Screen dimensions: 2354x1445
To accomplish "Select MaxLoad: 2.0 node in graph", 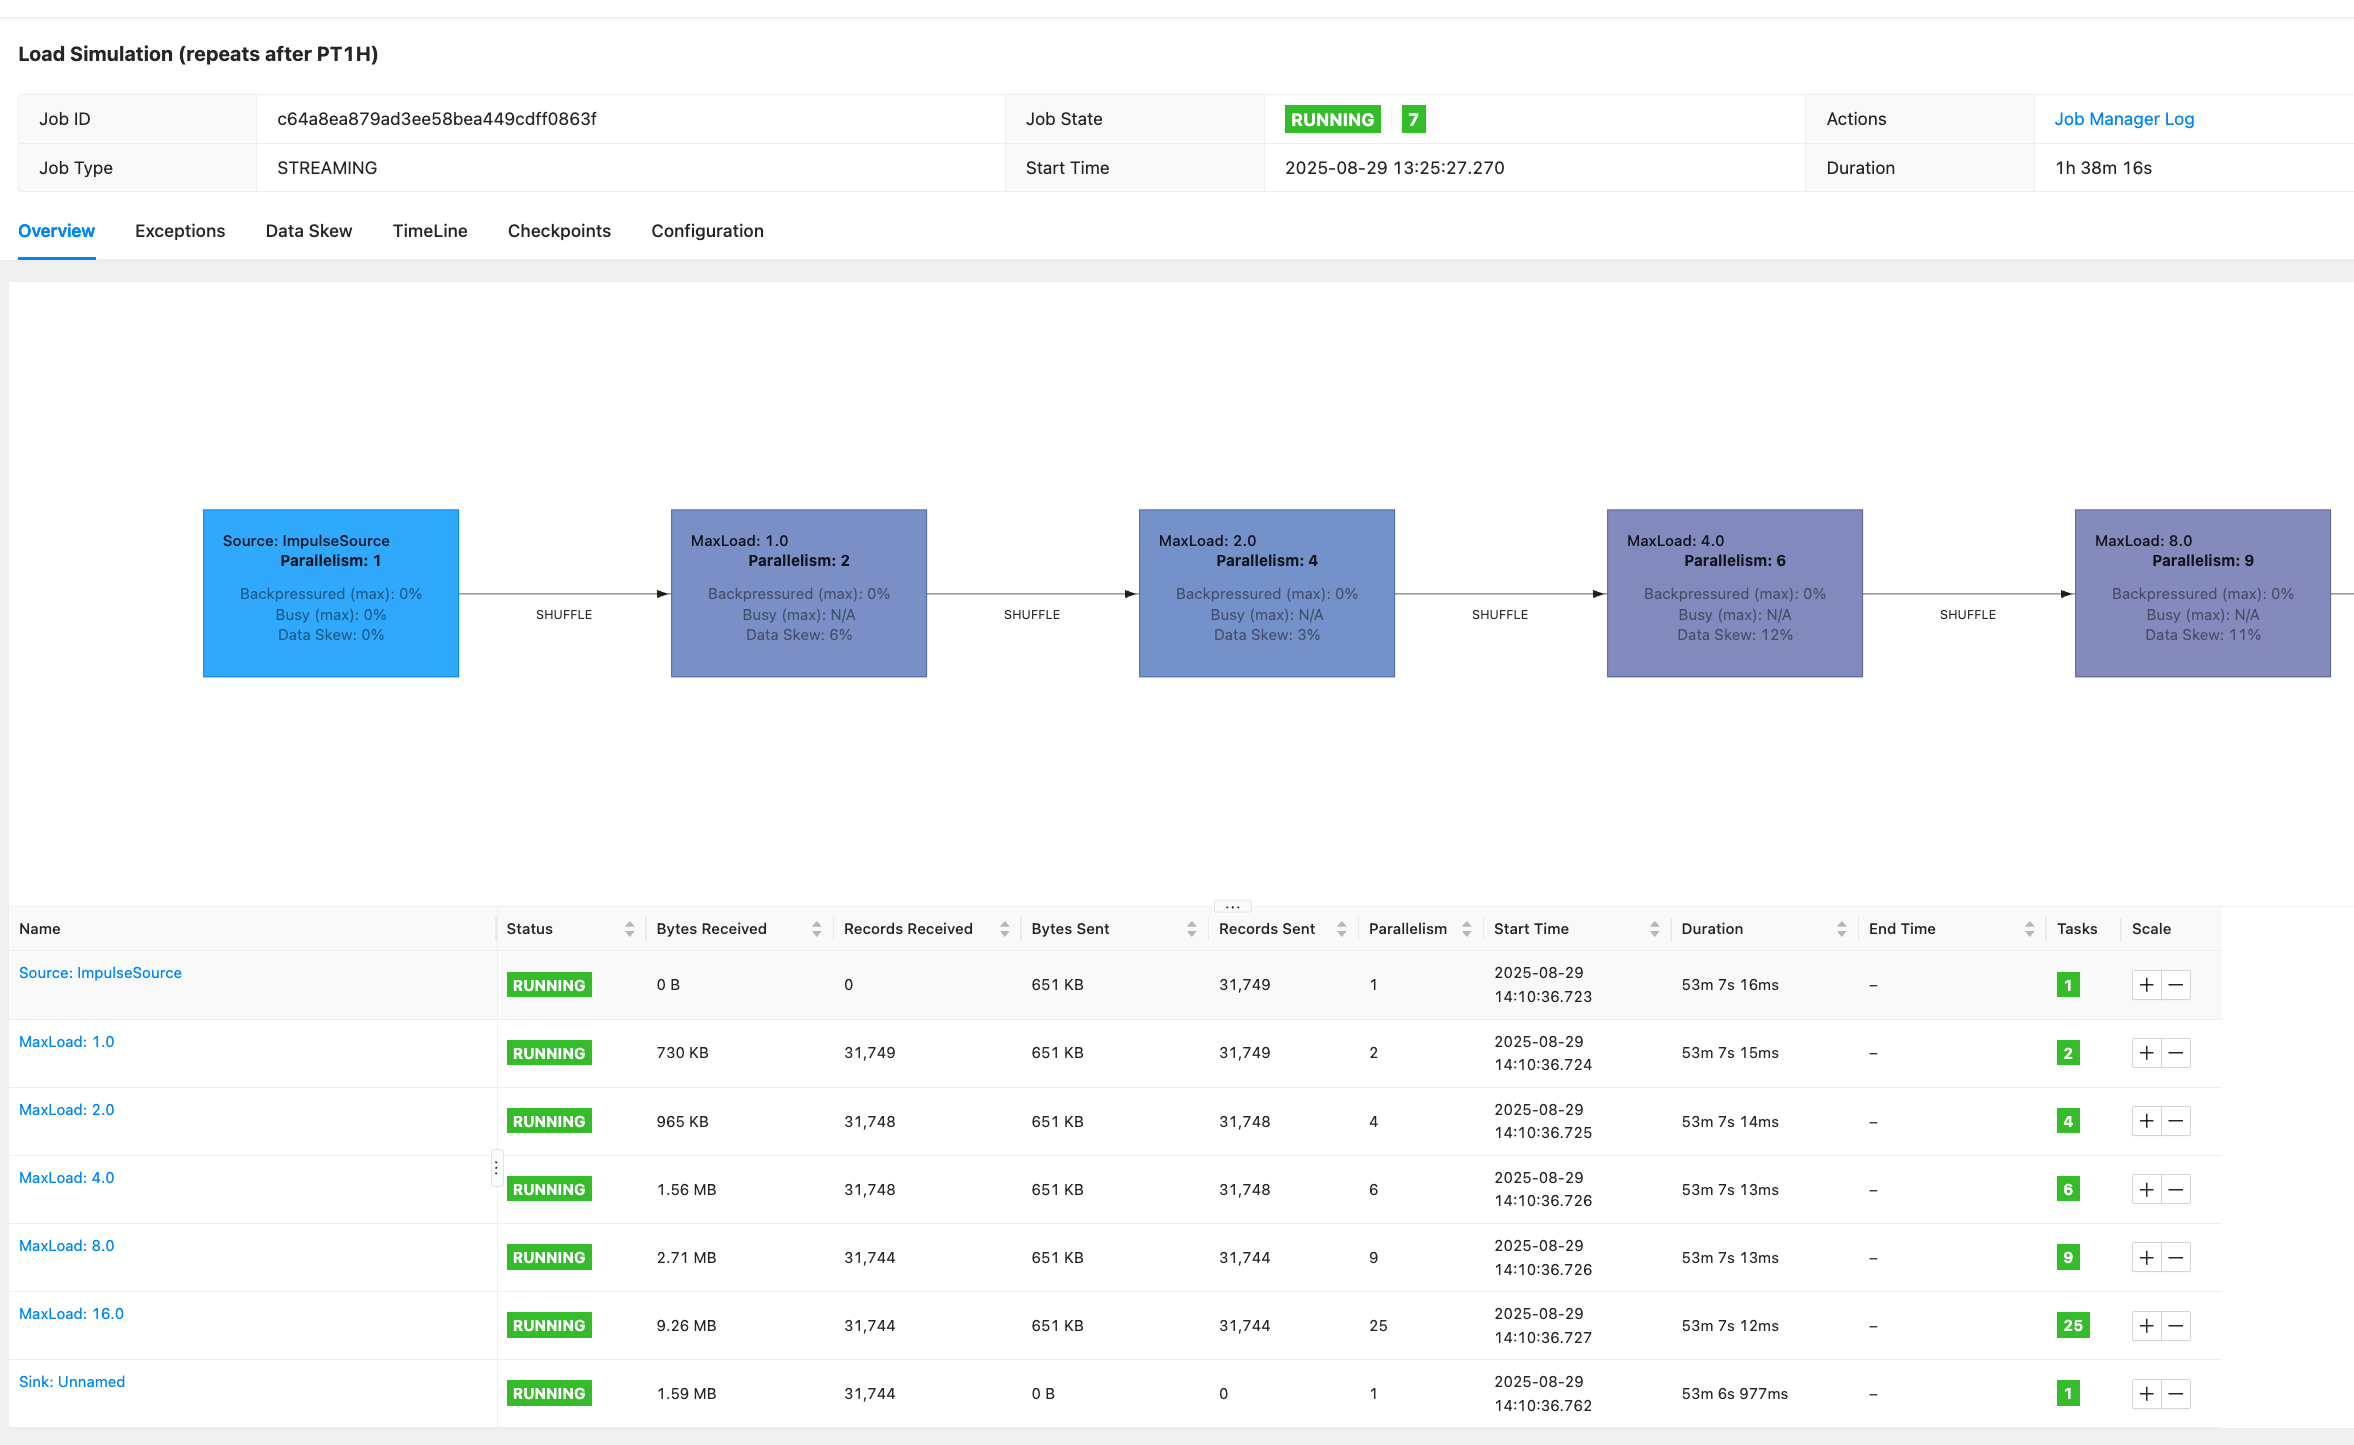I will pos(1267,593).
